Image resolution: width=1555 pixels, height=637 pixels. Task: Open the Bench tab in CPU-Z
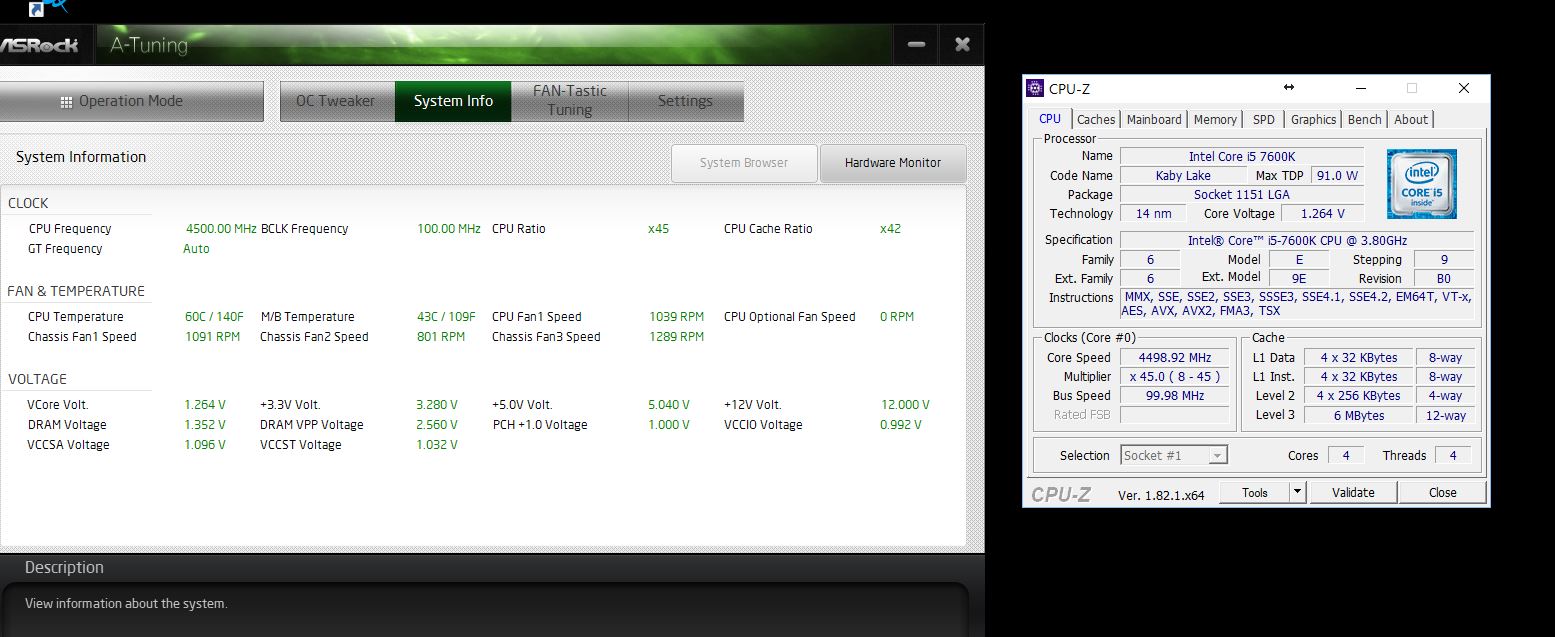(1364, 119)
